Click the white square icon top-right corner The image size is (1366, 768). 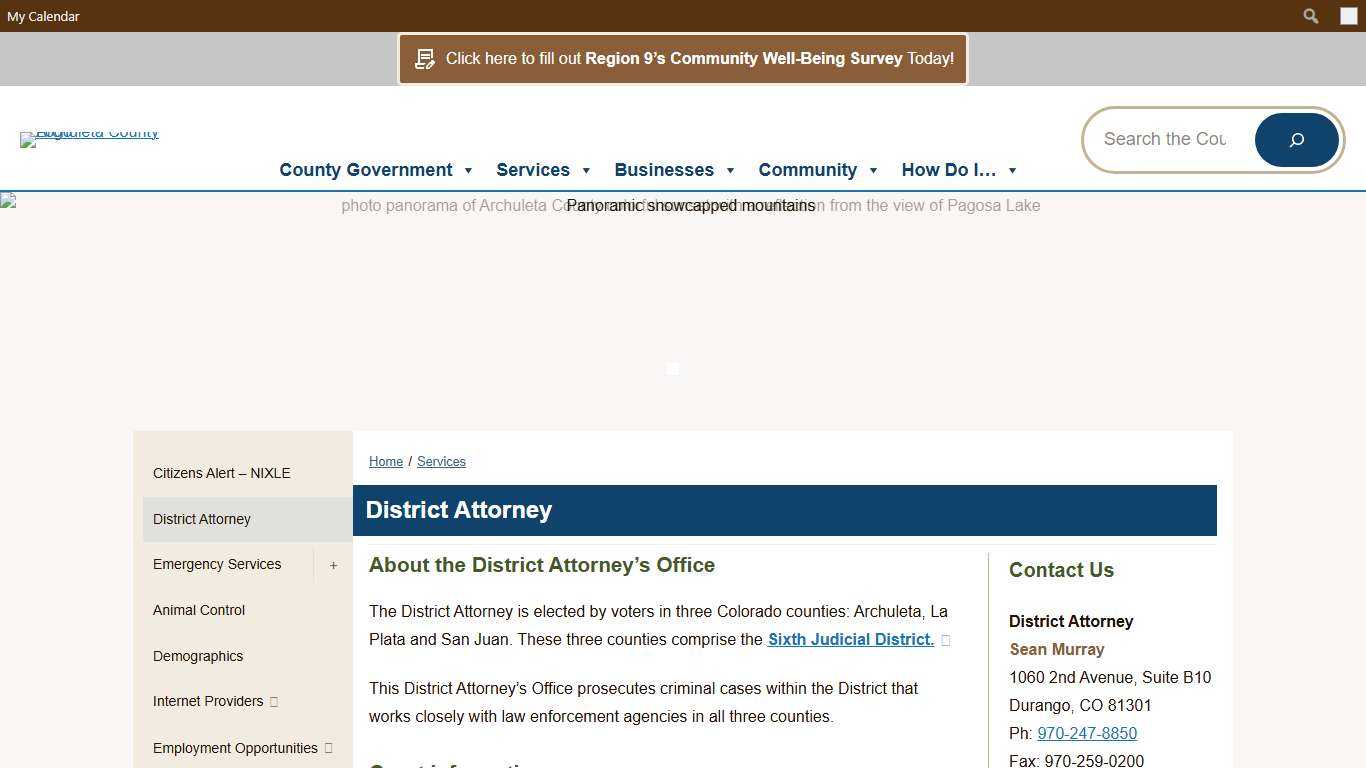(1347, 16)
